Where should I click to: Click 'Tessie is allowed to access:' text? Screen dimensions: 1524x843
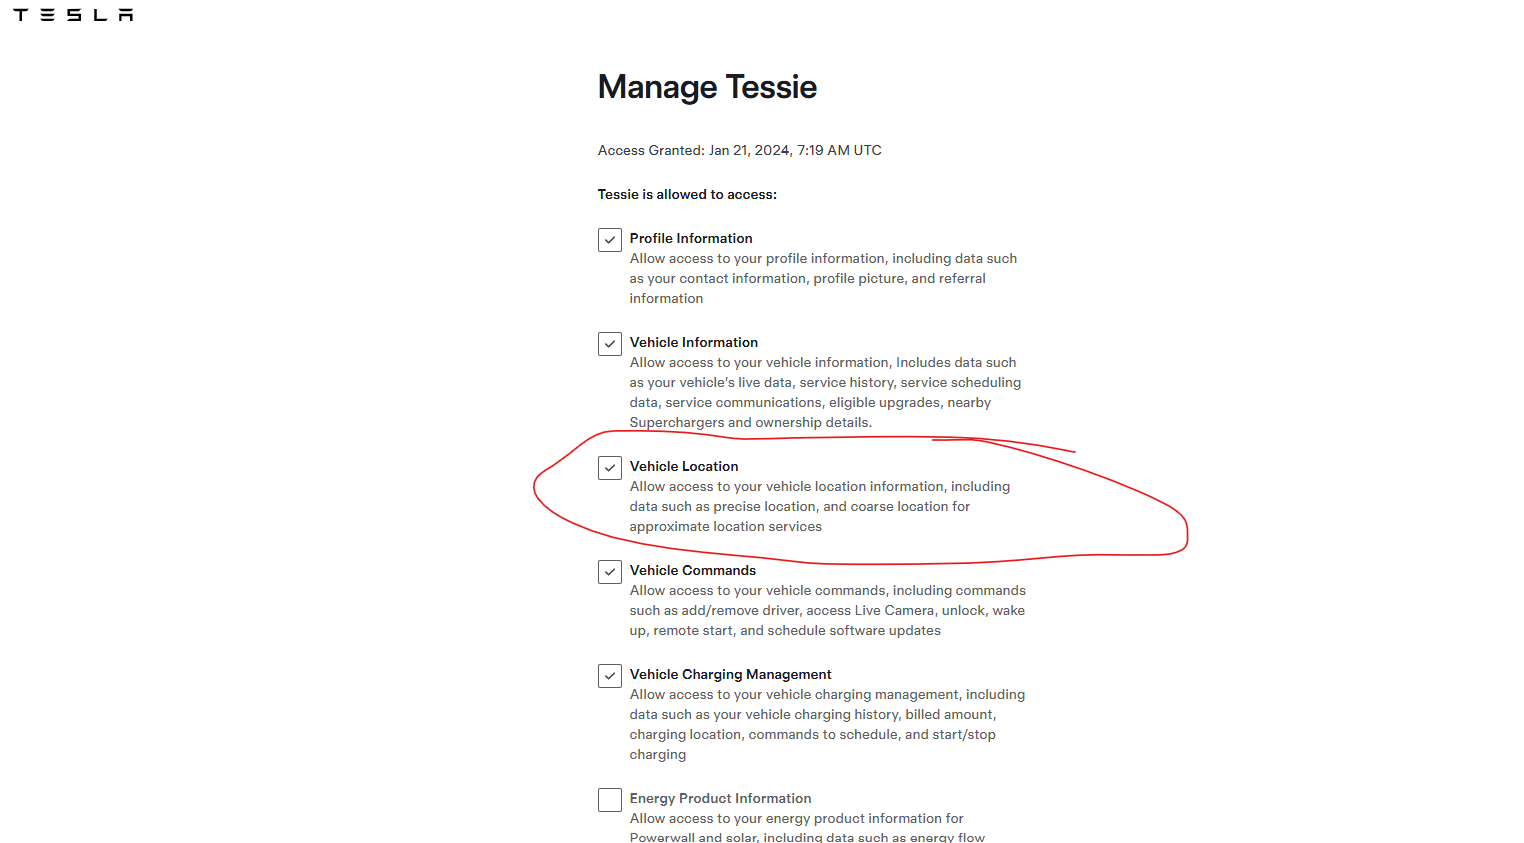[x=687, y=194]
